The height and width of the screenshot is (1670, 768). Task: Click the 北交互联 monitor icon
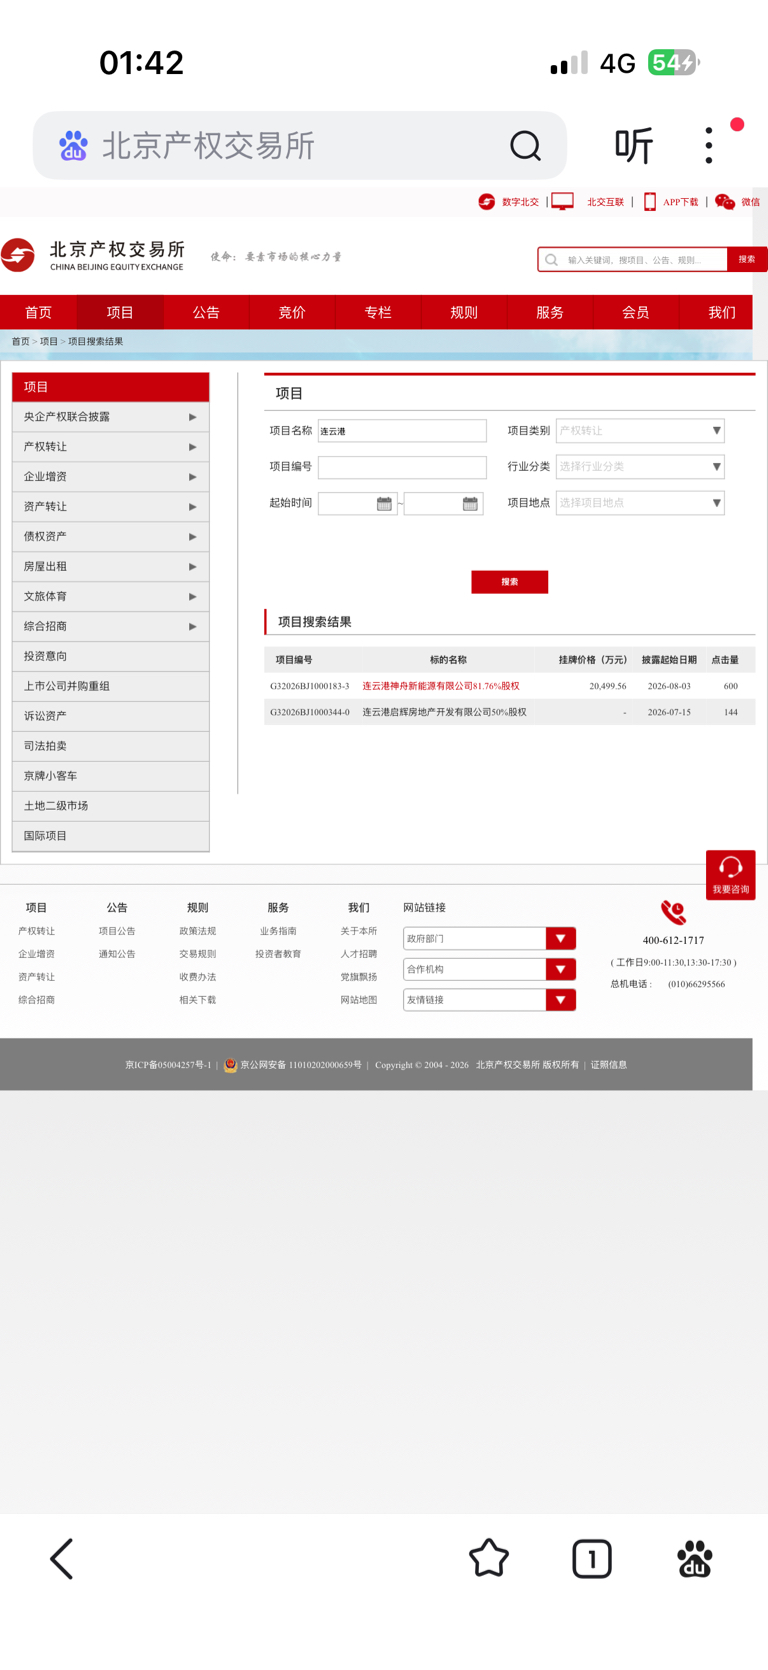tap(563, 202)
